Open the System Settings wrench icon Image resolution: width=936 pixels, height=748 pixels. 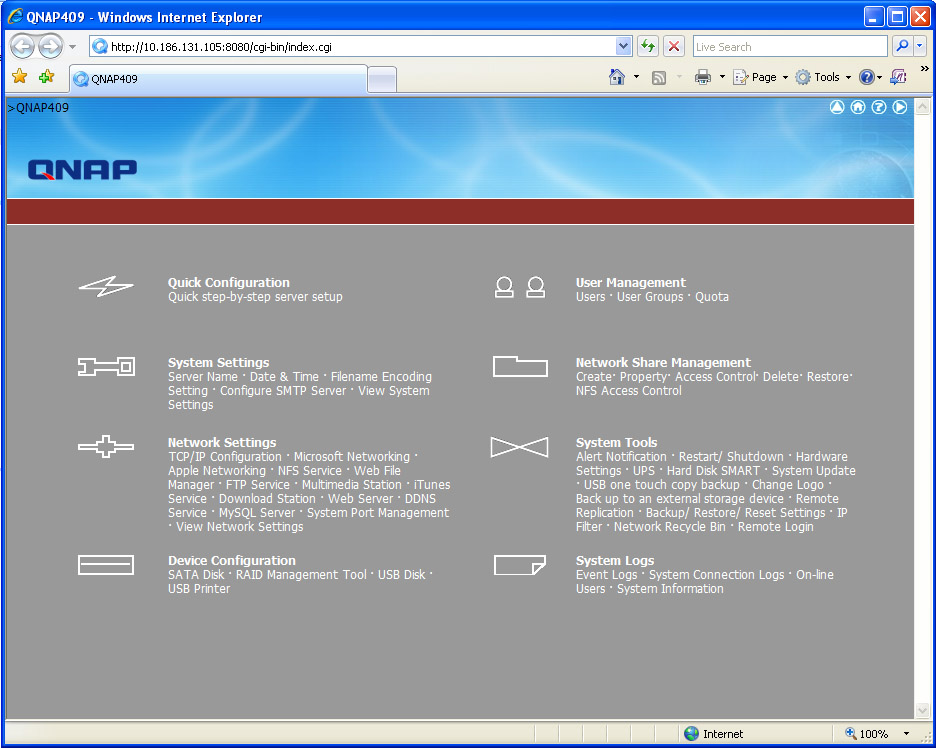[x=106, y=366]
